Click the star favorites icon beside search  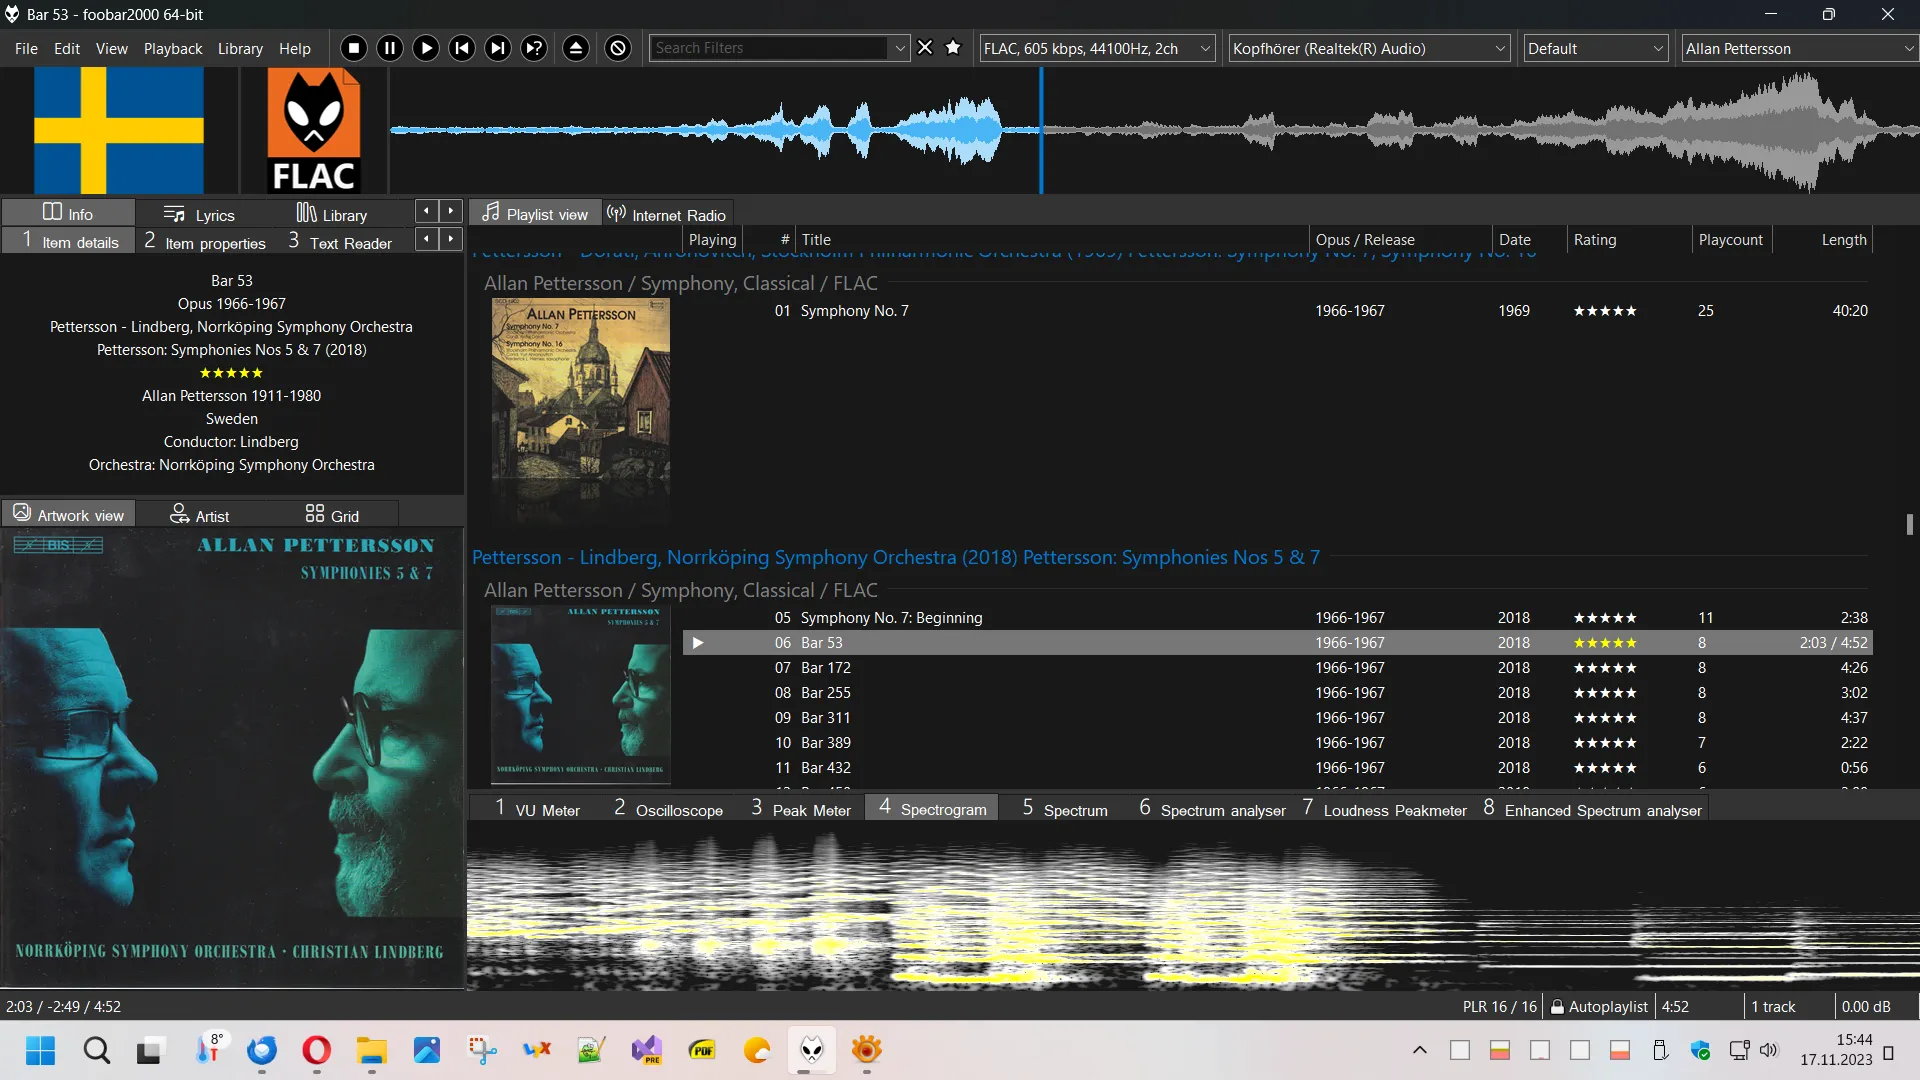[953, 48]
